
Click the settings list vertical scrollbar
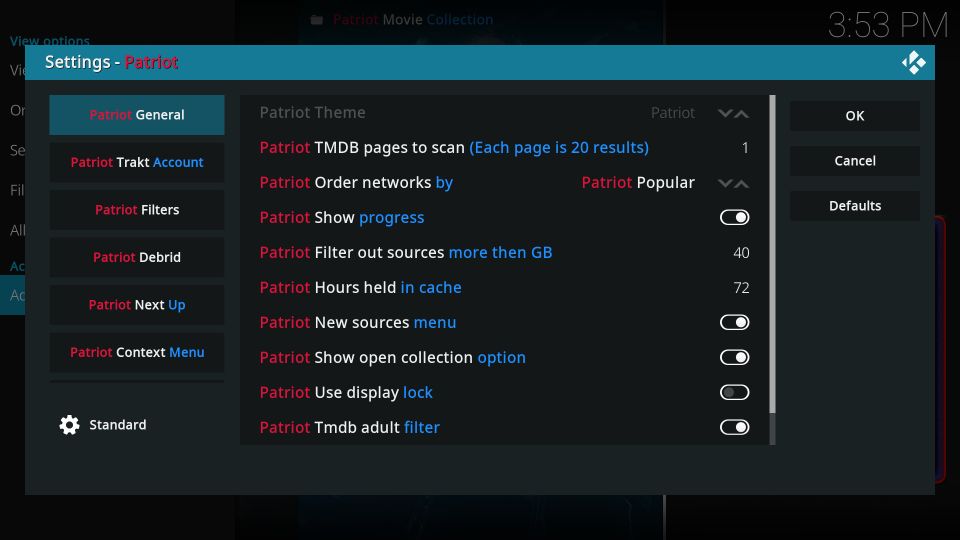coord(772,269)
